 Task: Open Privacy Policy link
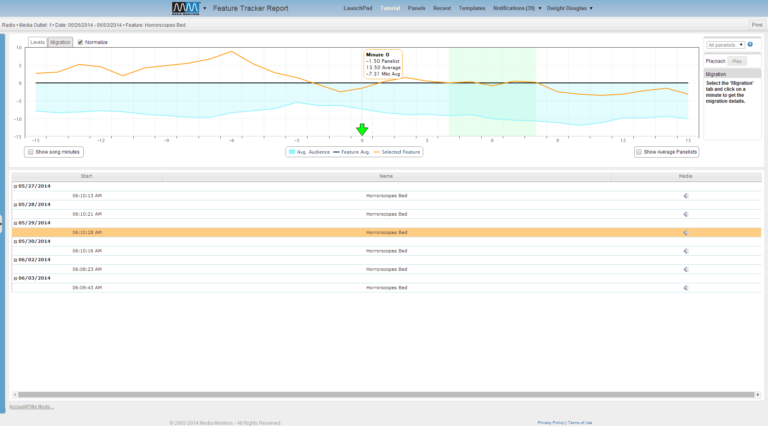coord(551,423)
